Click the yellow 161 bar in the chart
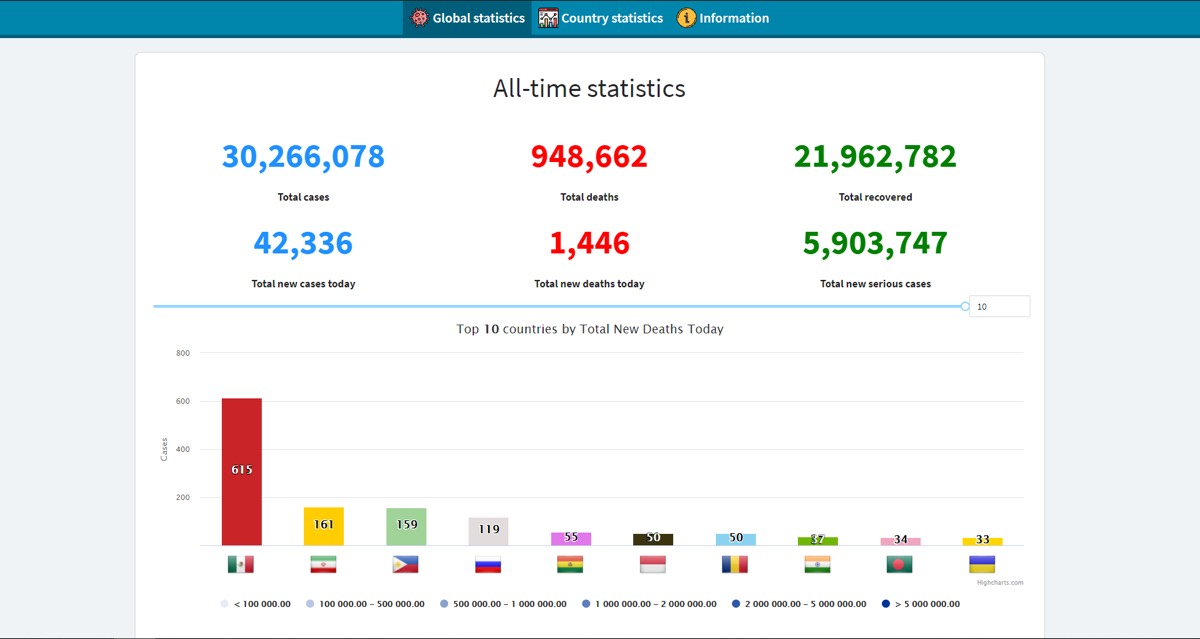This screenshot has height=639, width=1200. (323, 526)
